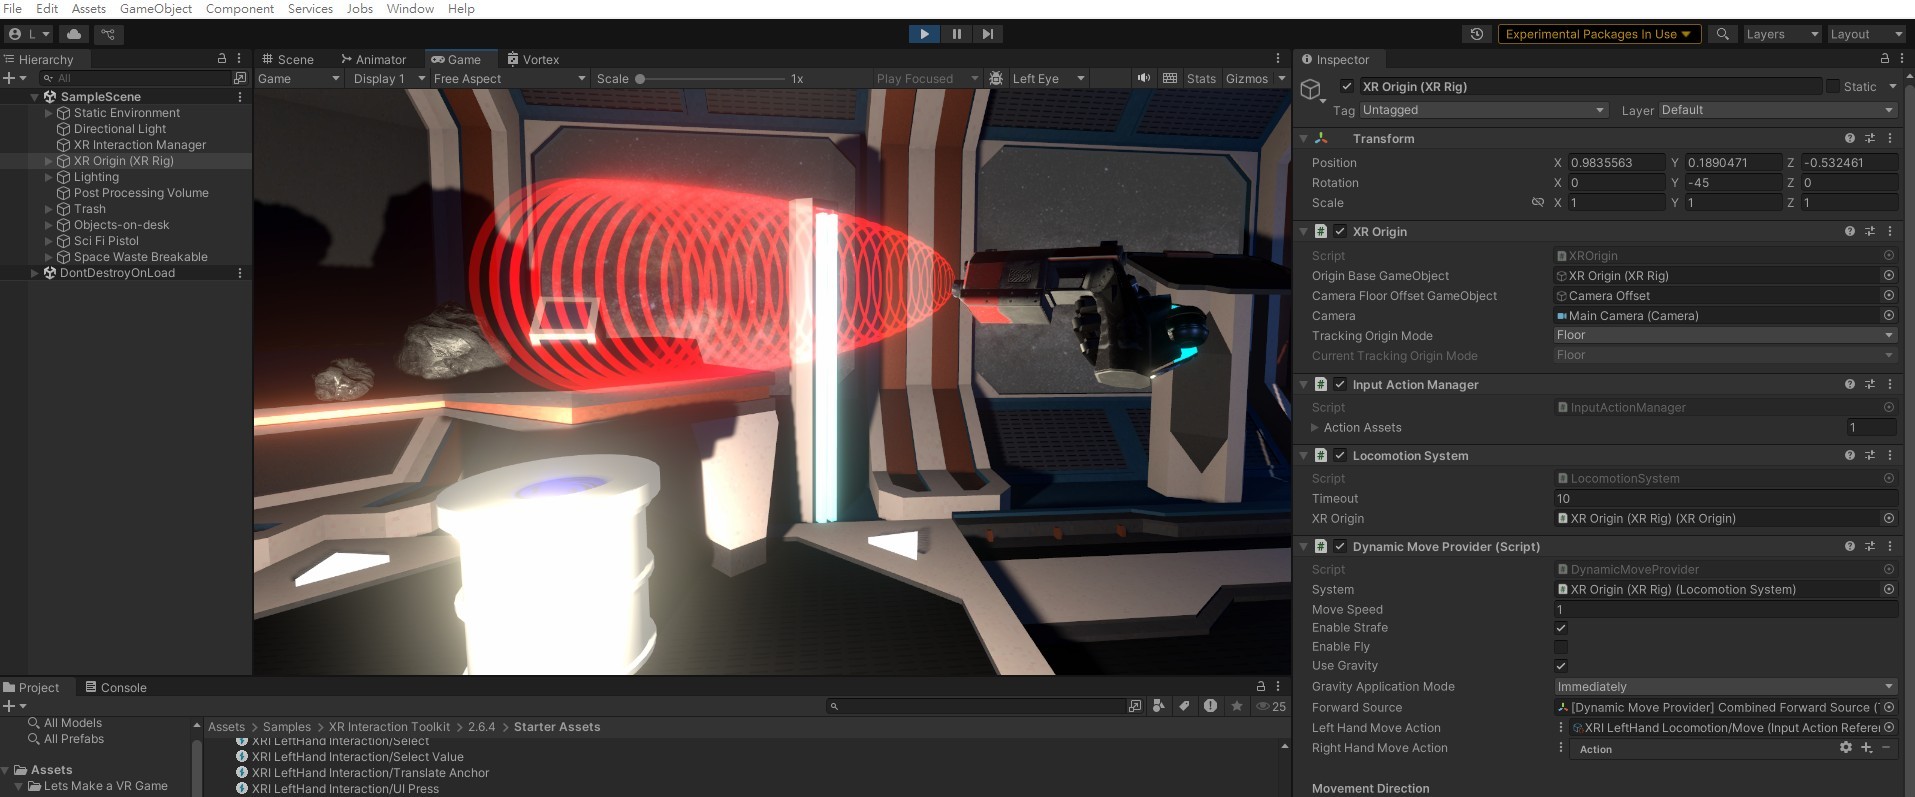Click the favorites star icon in Project
The width and height of the screenshot is (1915, 797).
(x=1237, y=706)
